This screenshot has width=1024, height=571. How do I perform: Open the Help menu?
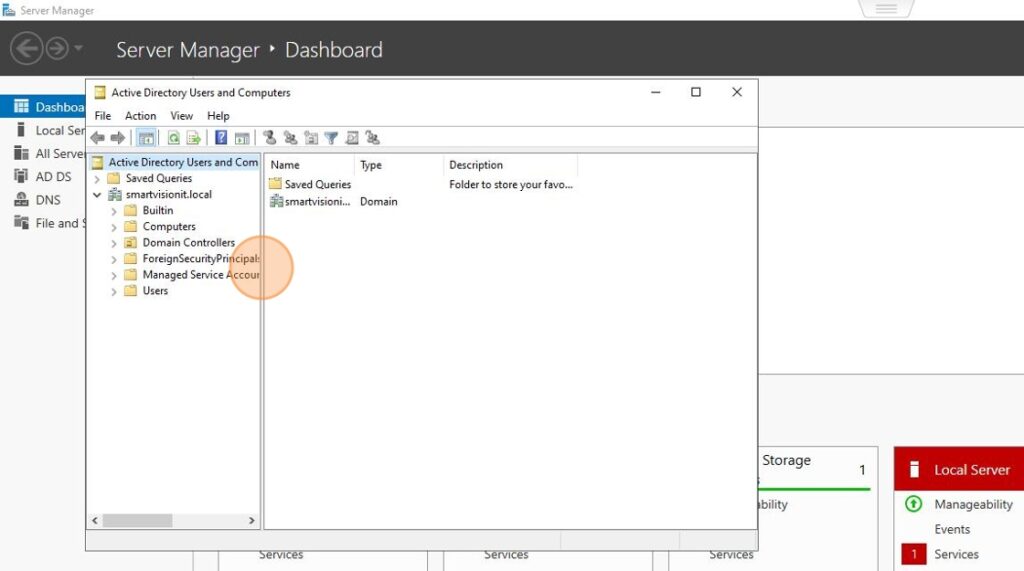pos(218,116)
